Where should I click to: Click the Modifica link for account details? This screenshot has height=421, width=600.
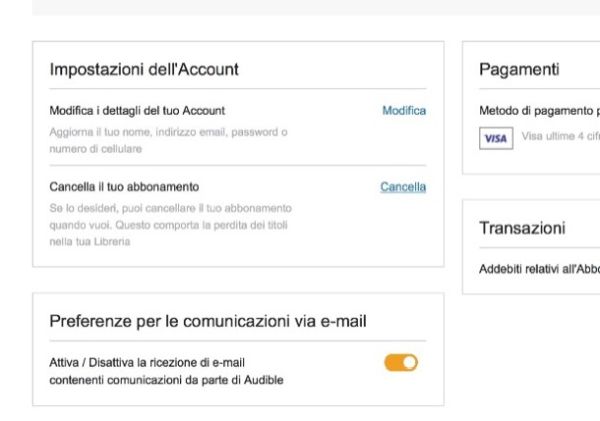[404, 110]
